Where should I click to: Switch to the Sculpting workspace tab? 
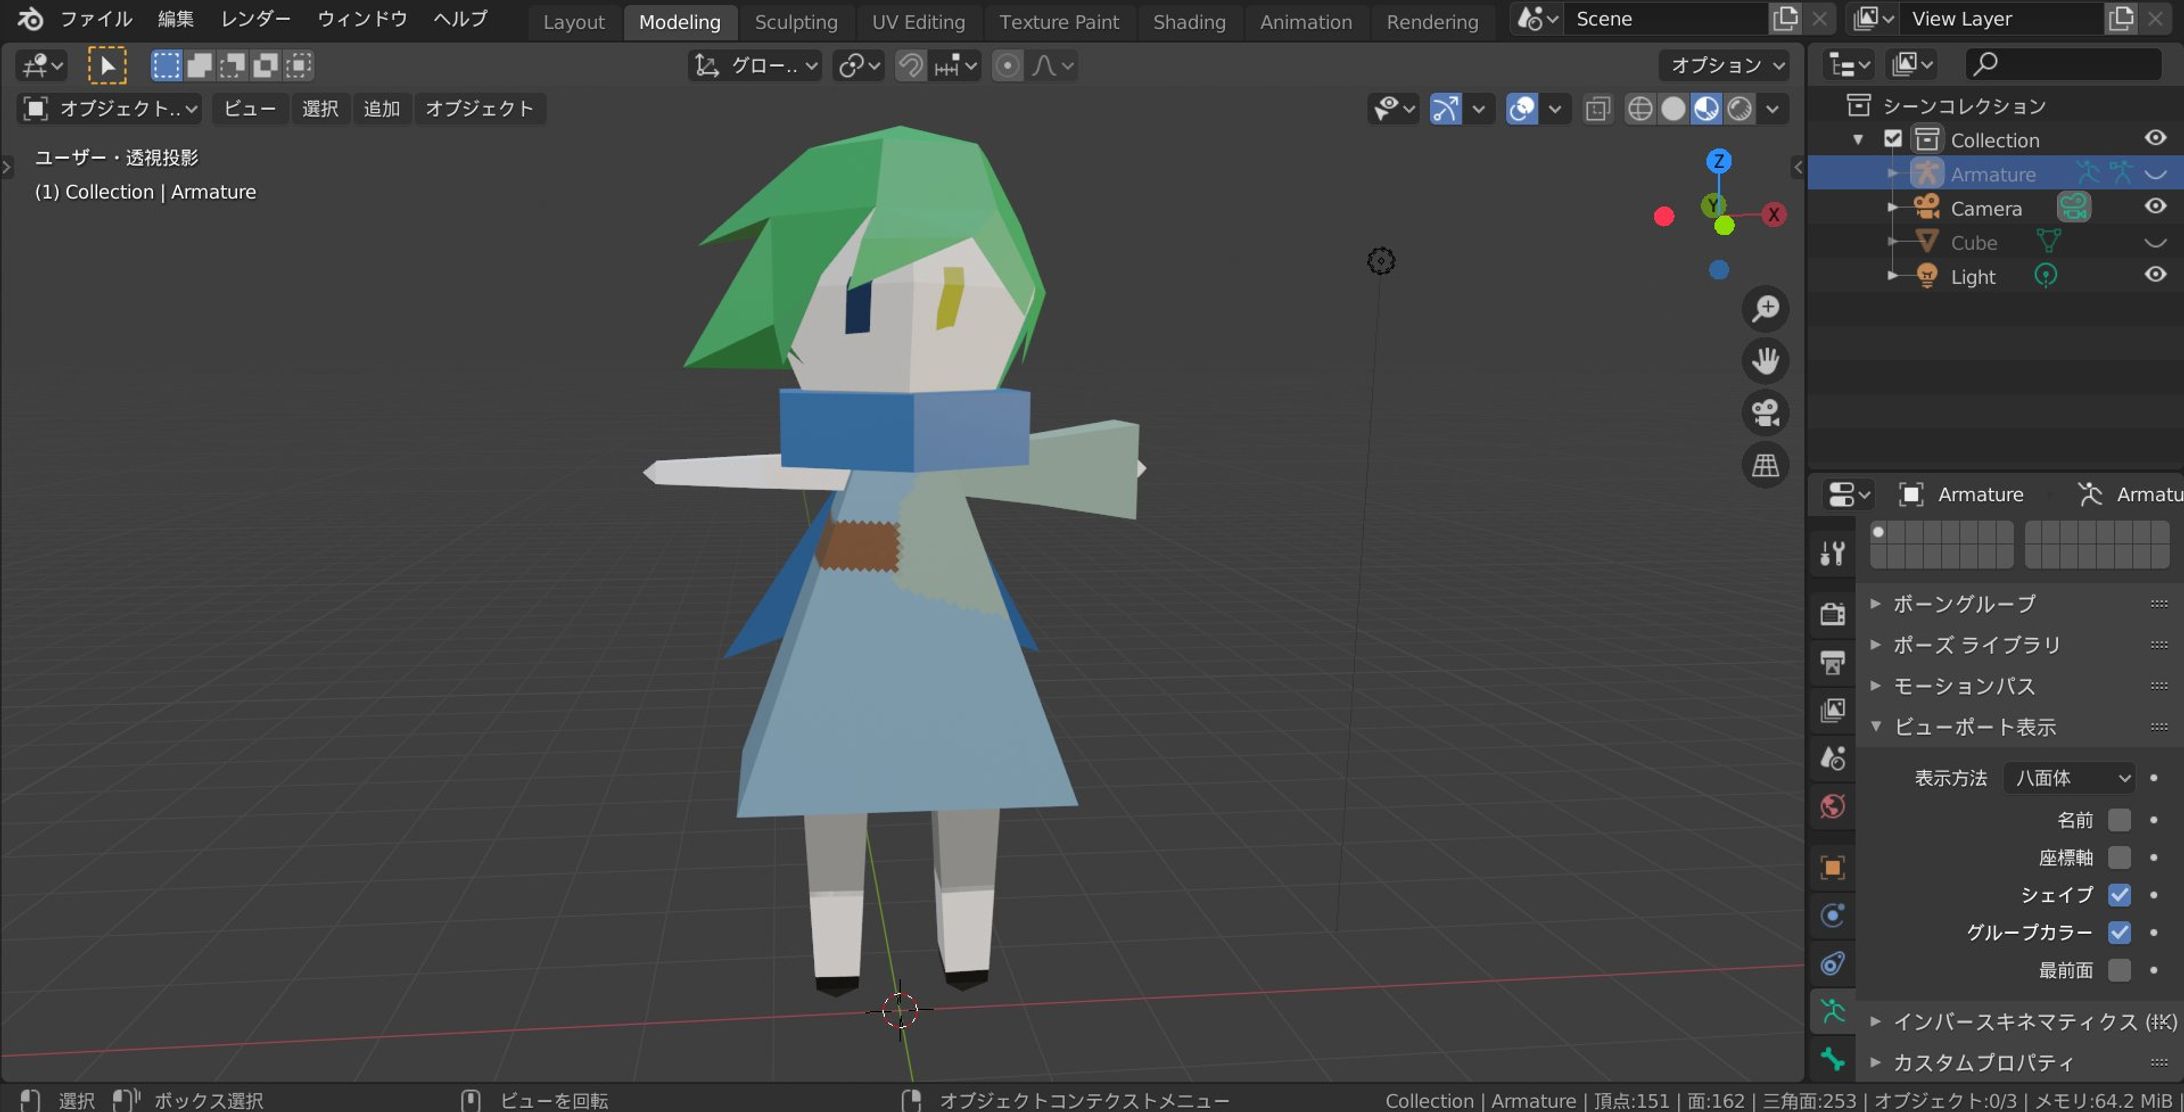point(795,21)
